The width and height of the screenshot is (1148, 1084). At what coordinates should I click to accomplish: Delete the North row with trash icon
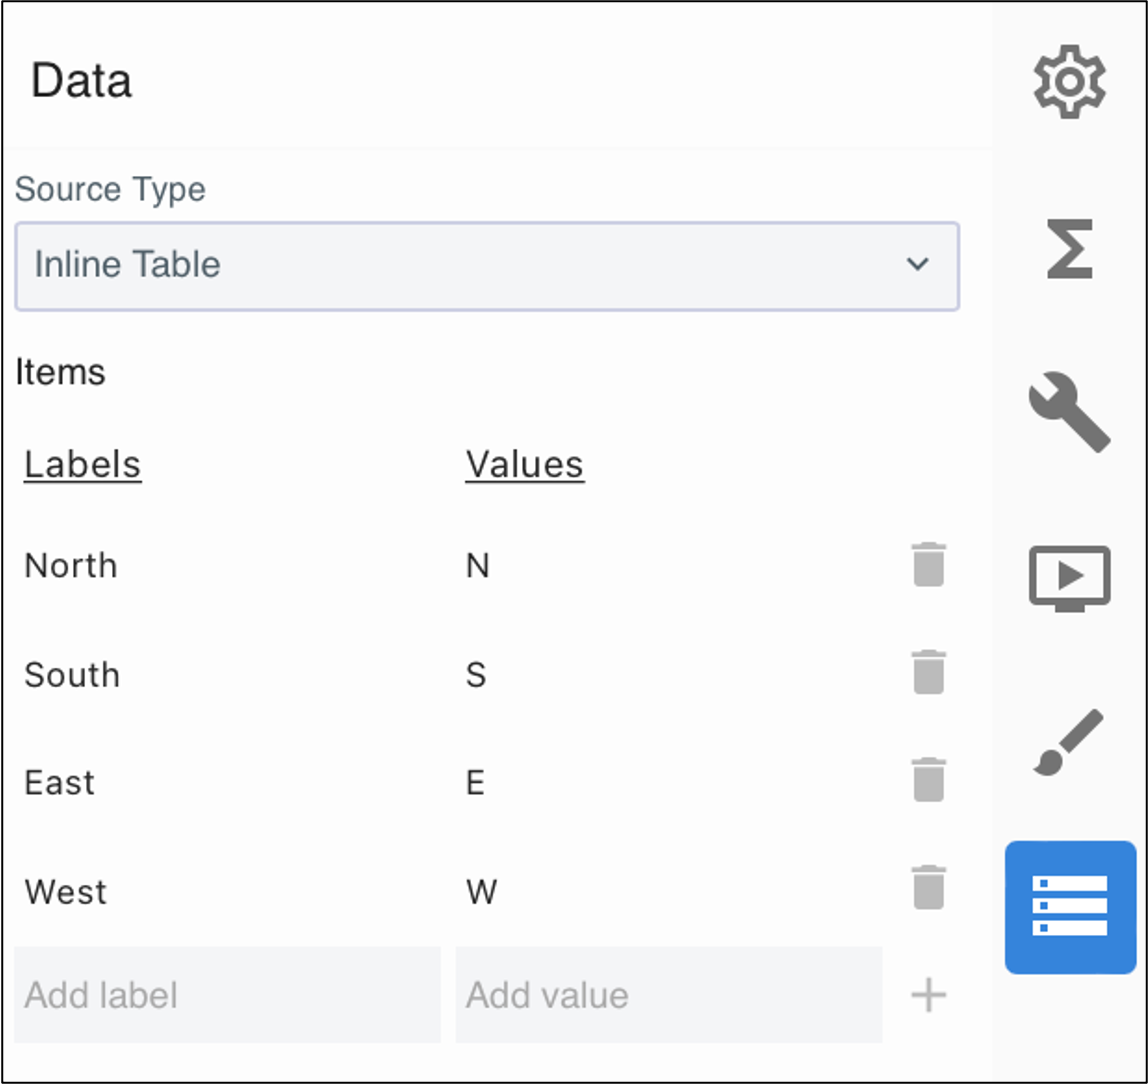pos(928,565)
